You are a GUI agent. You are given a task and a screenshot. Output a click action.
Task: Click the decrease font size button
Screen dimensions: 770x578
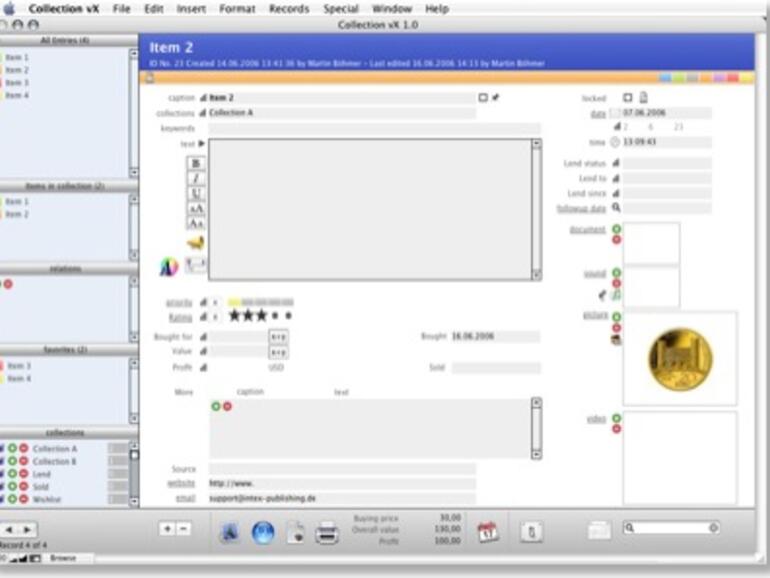(196, 223)
